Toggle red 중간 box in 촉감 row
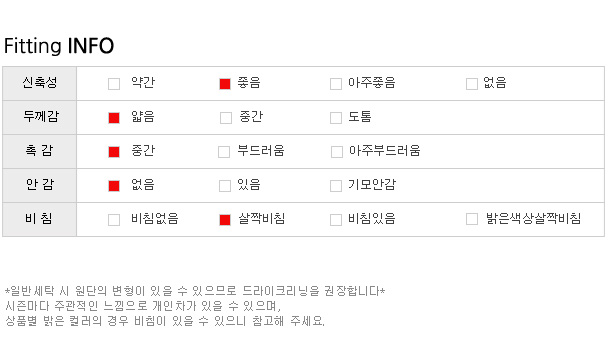This screenshot has height=361, width=608. pyautogui.click(x=114, y=152)
